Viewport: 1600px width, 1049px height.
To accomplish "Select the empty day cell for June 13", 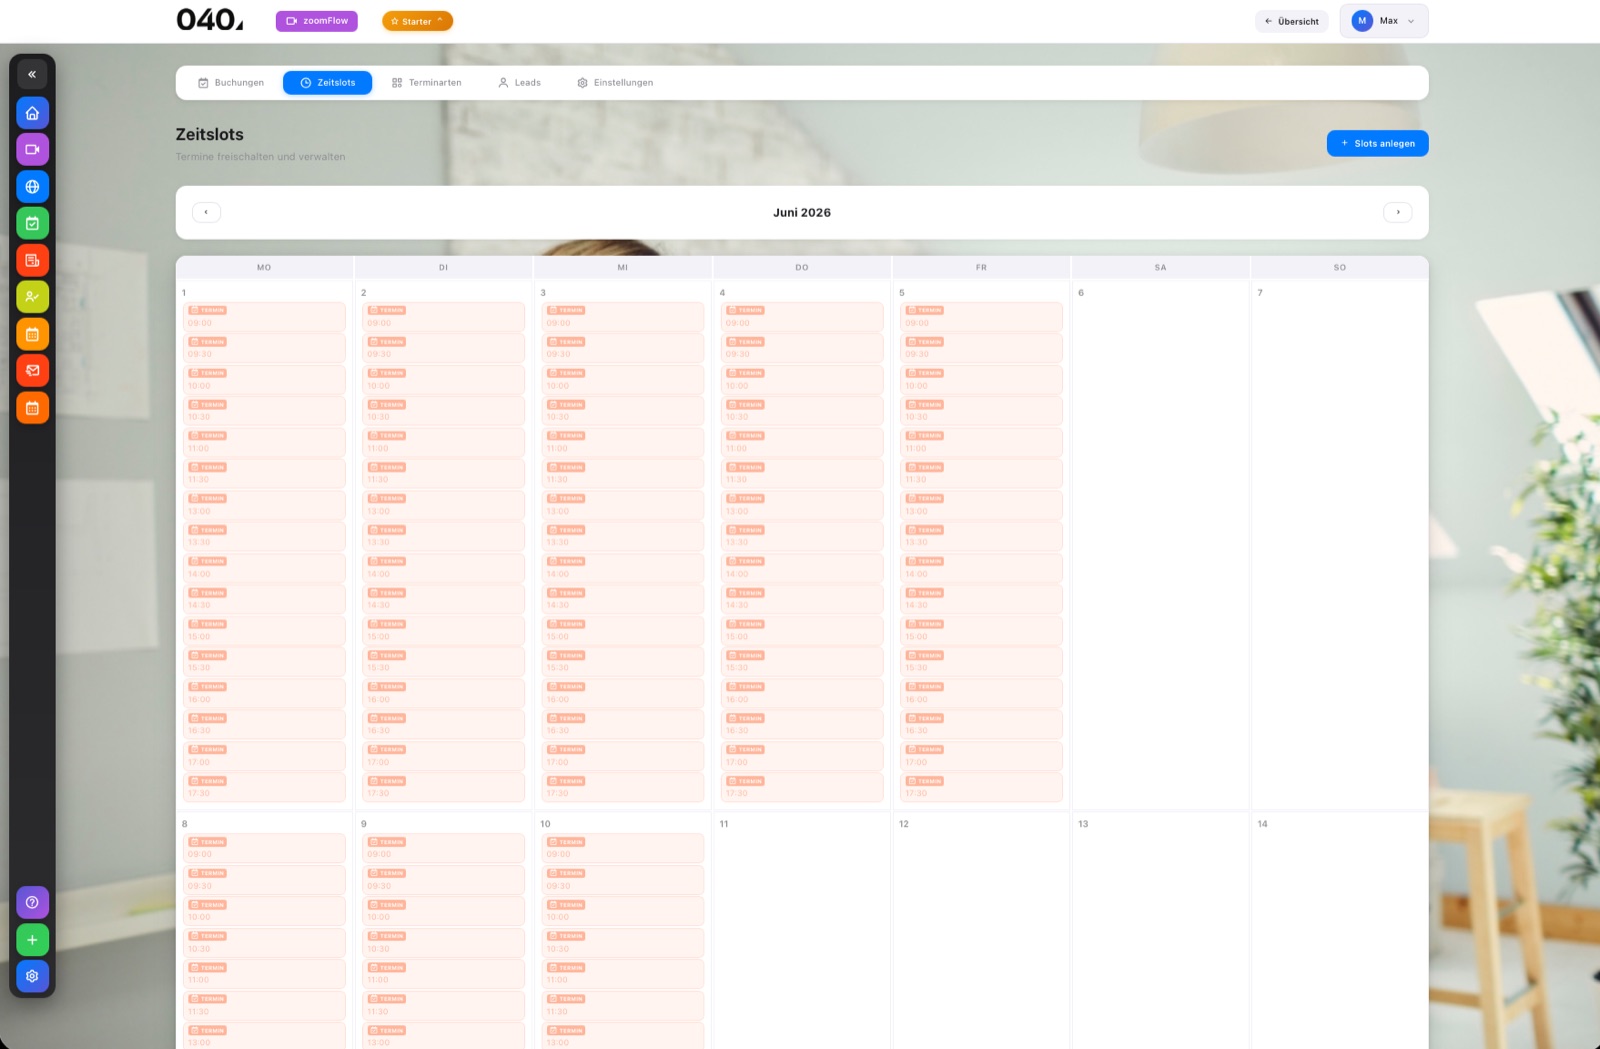I will (1161, 932).
